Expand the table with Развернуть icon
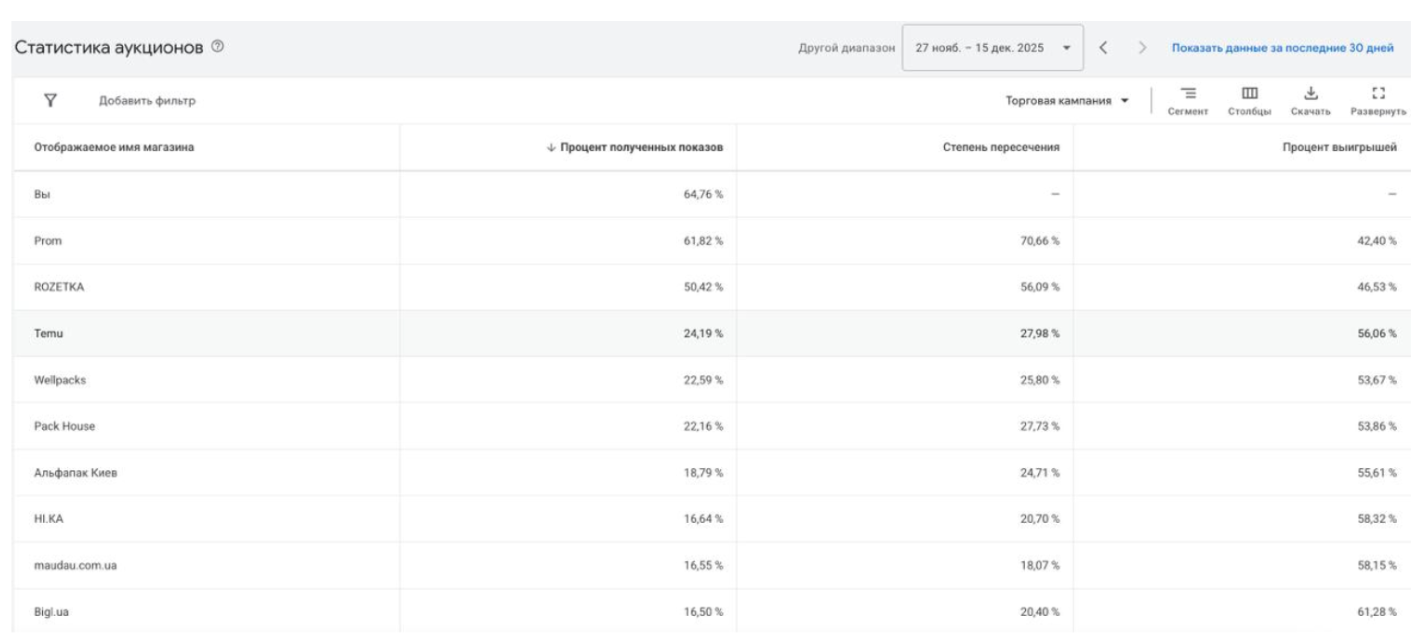Viewport: 1417px width, 634px height. coord(1379,100)
